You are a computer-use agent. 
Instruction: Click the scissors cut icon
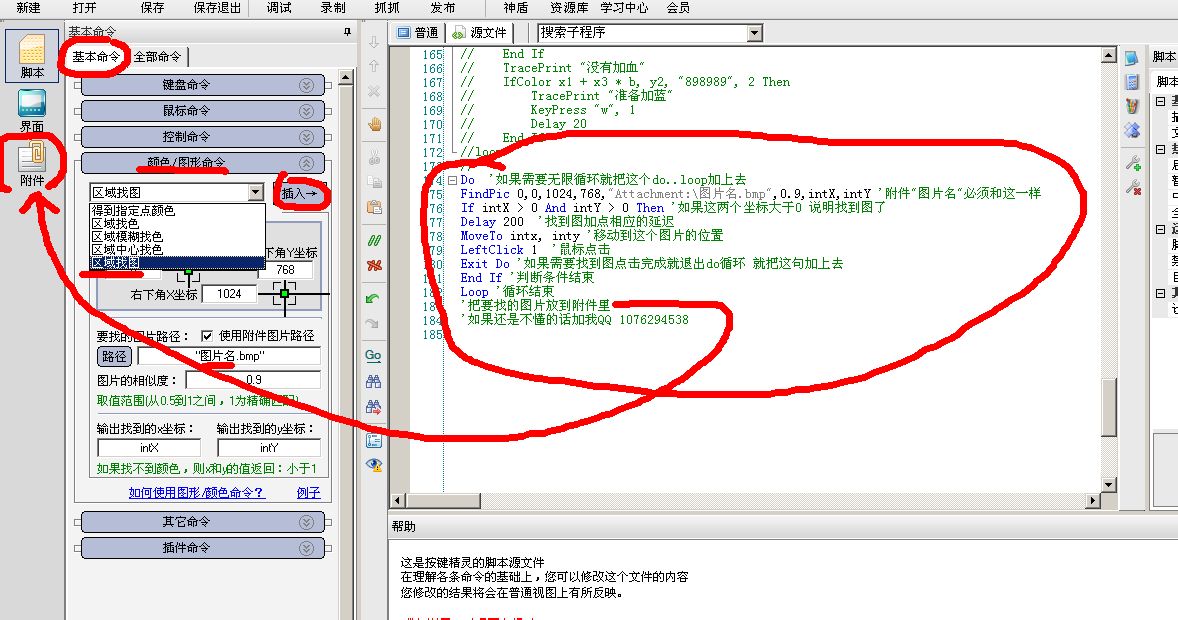tap(373, 157)
